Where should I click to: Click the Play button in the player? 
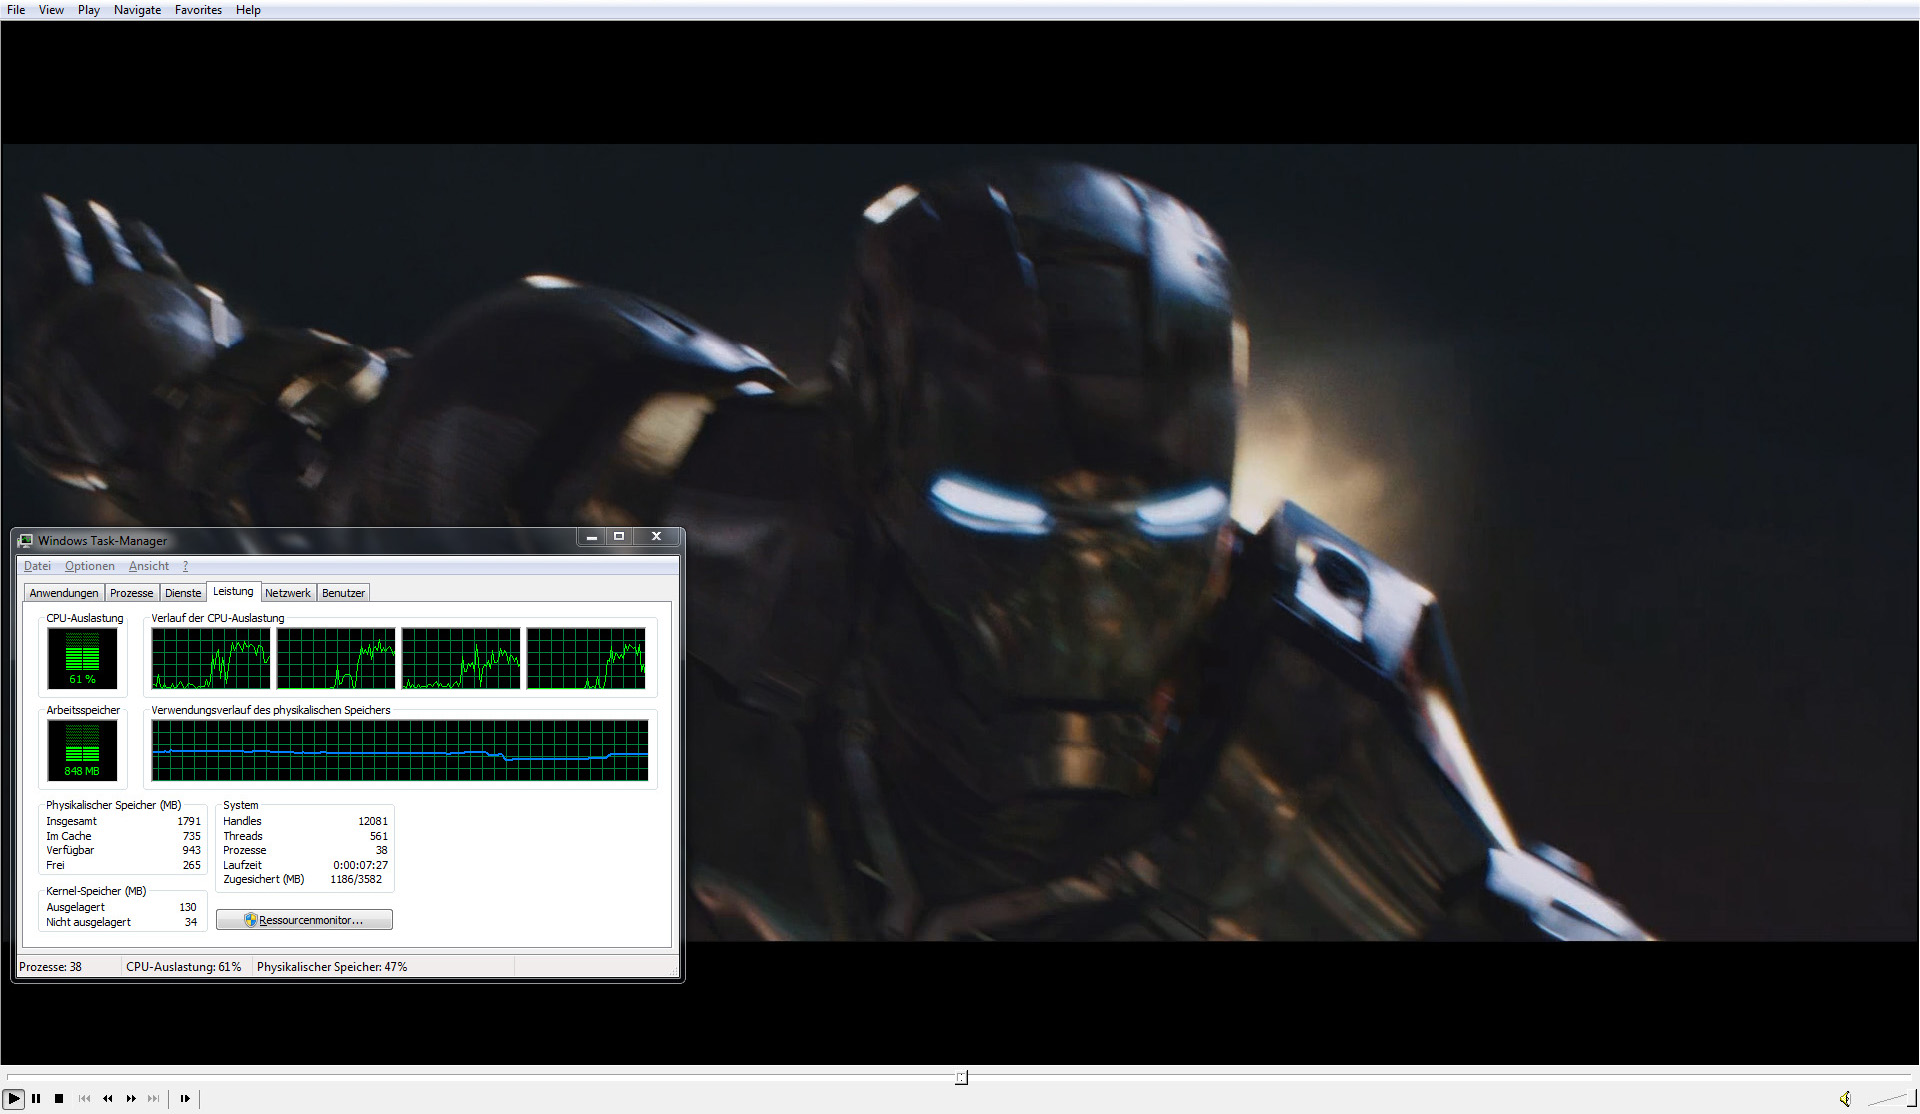coord(14,1098)
